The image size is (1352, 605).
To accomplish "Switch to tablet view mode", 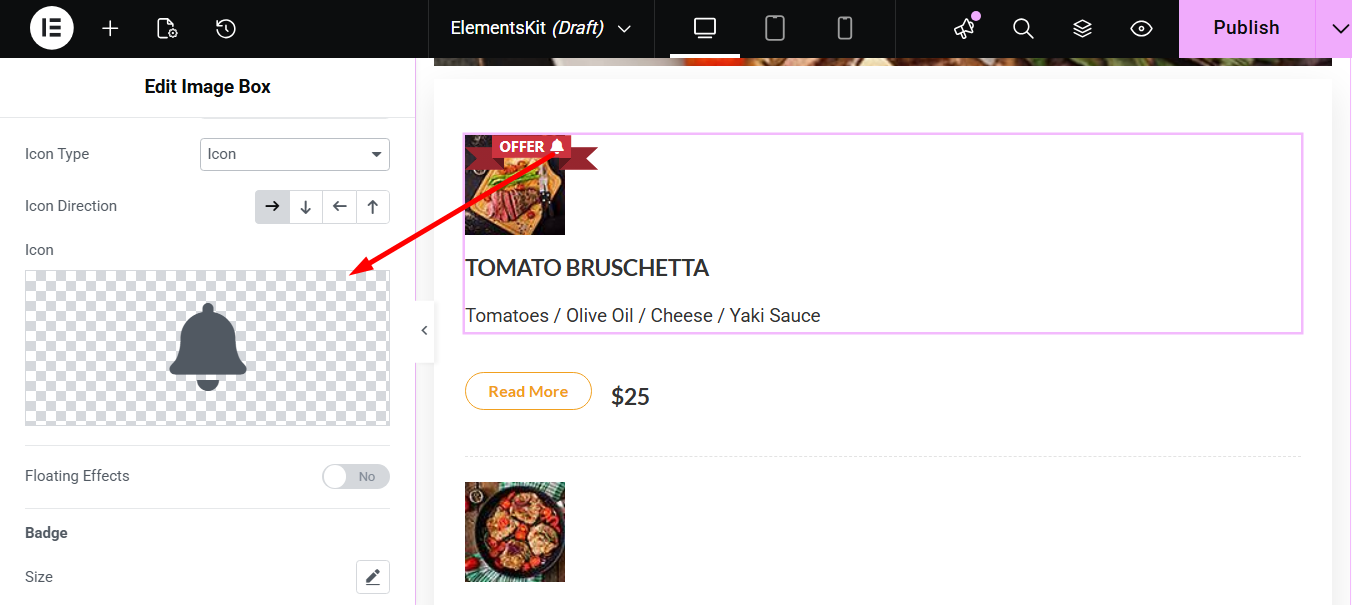I will click(775, 28).
